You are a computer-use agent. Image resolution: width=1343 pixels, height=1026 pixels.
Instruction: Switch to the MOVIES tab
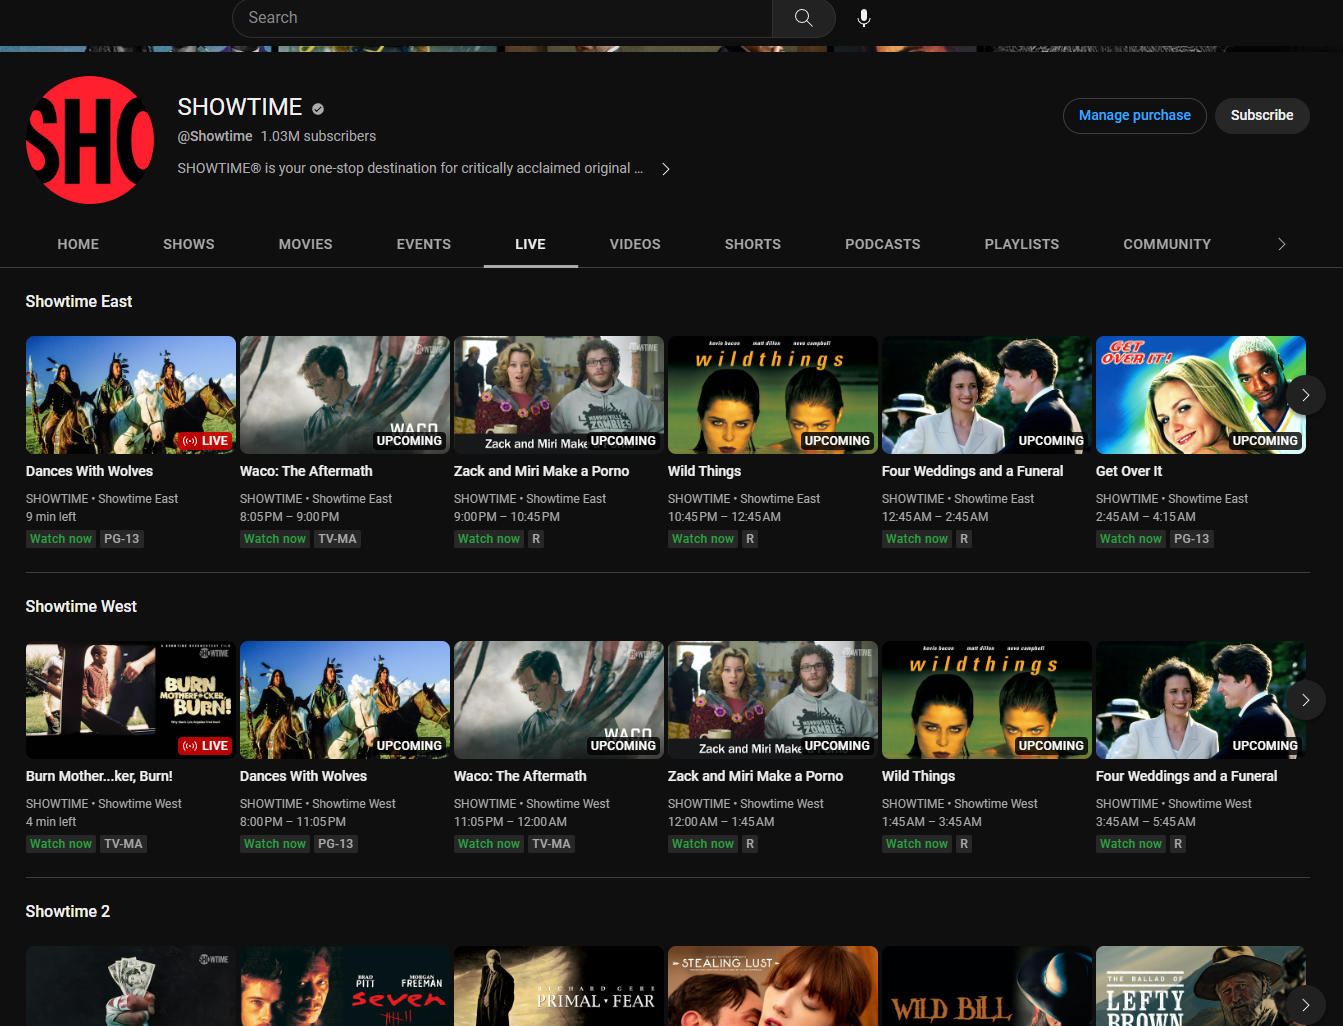click(x=306, y=244)
